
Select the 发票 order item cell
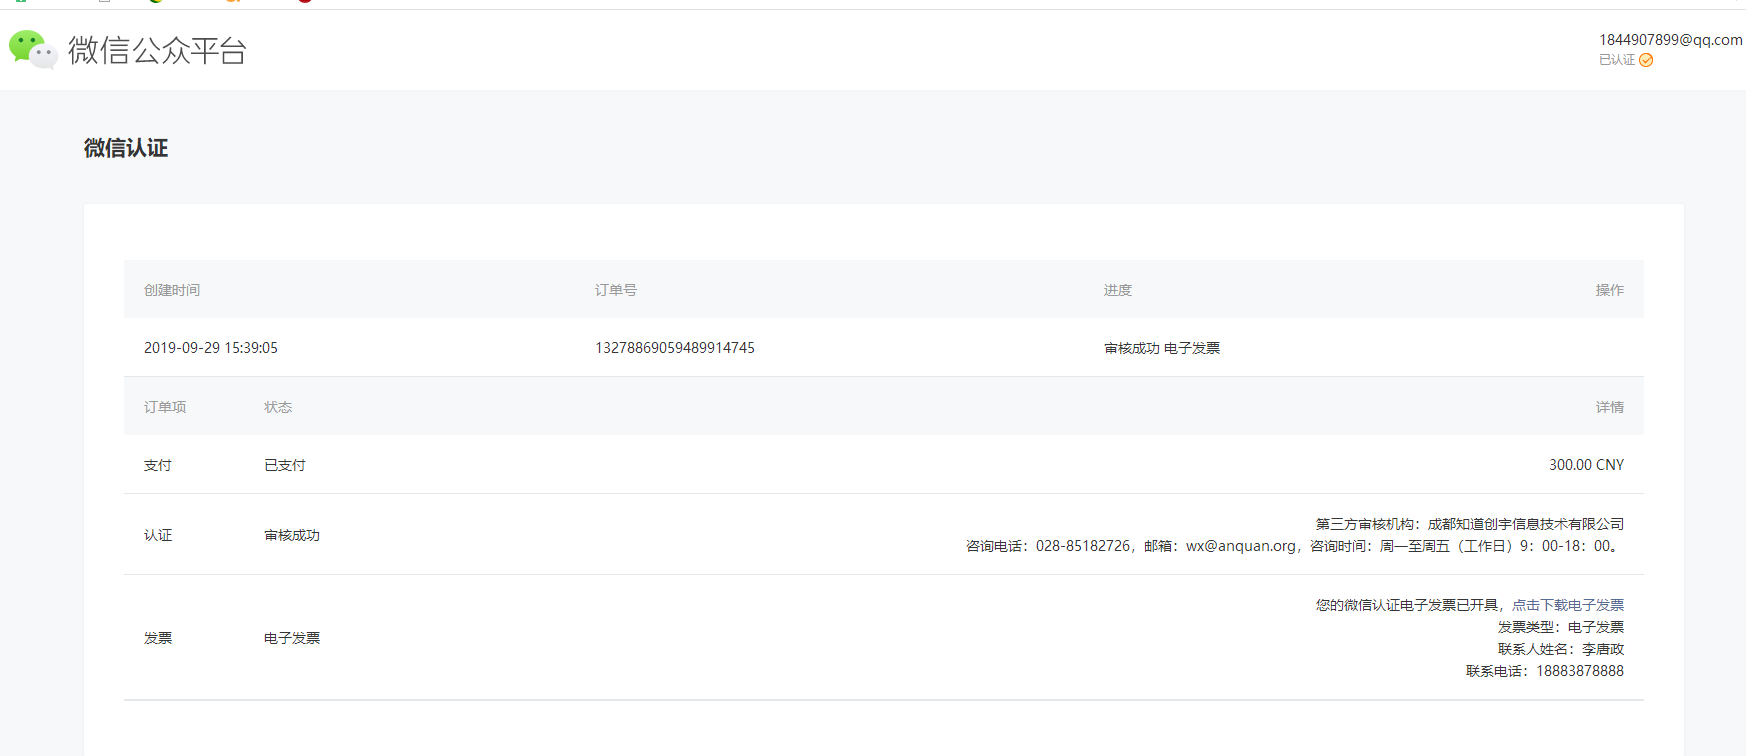[158, 638]
